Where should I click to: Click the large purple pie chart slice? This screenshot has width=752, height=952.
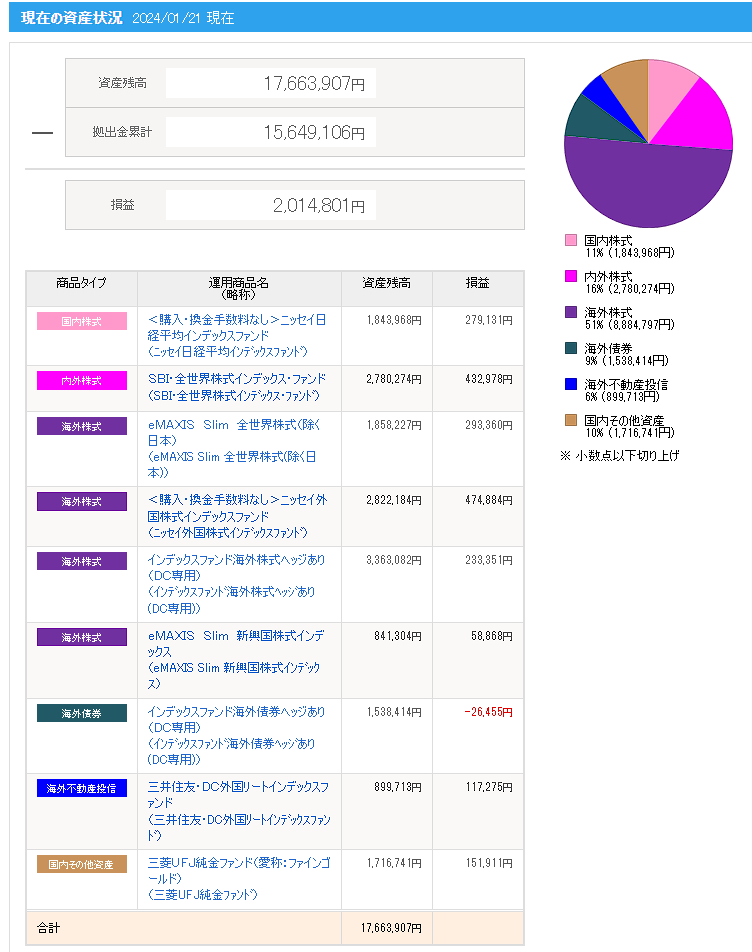(x=650, y=185)
